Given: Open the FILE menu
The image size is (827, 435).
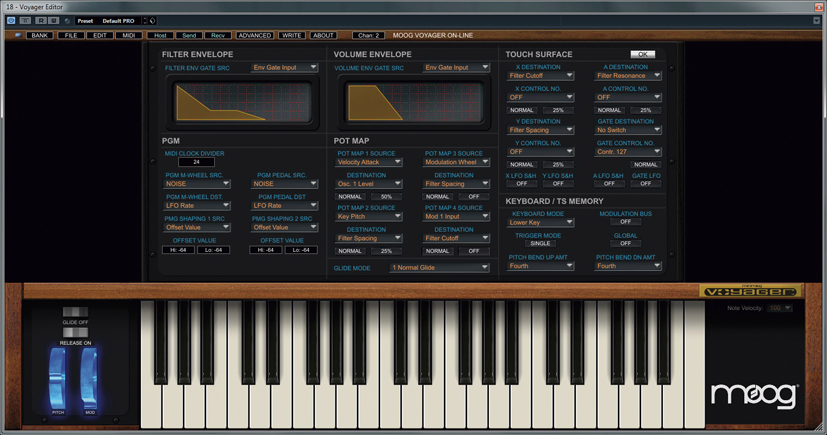Looking at the screenshot, I should point(71,35).
